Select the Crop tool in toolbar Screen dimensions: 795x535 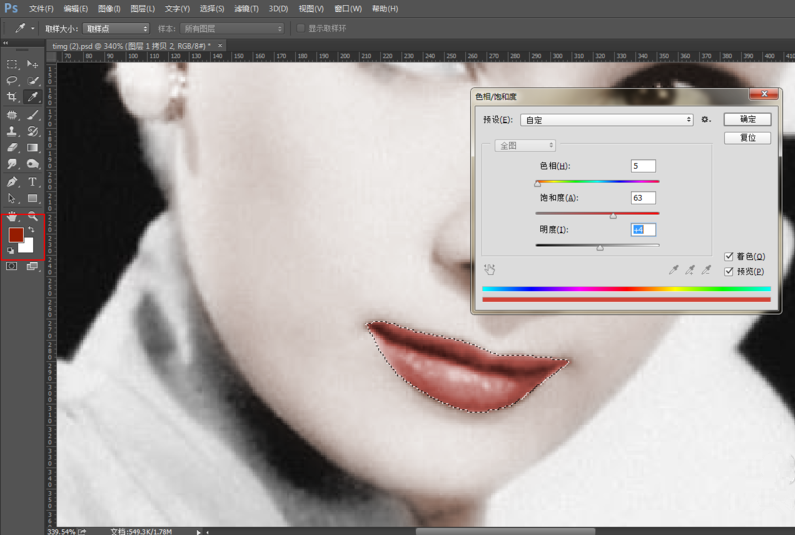coord(12,97)
